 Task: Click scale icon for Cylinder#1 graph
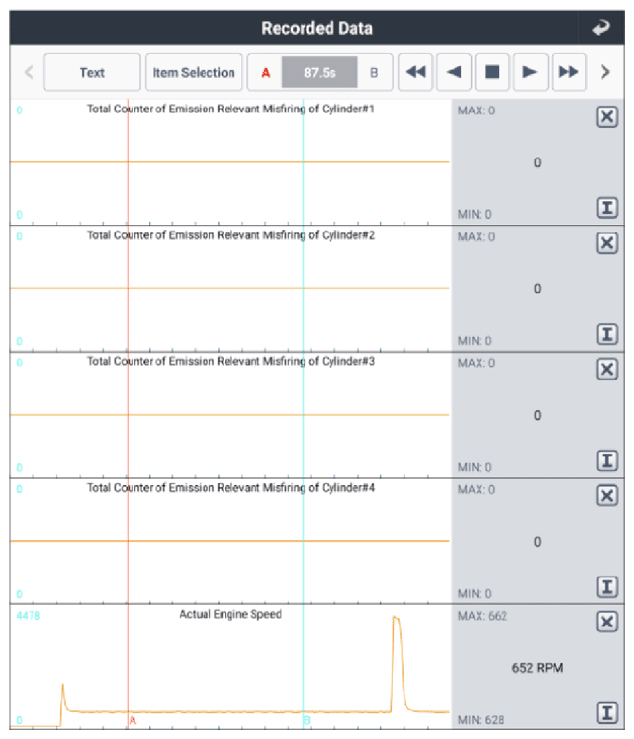607,207
